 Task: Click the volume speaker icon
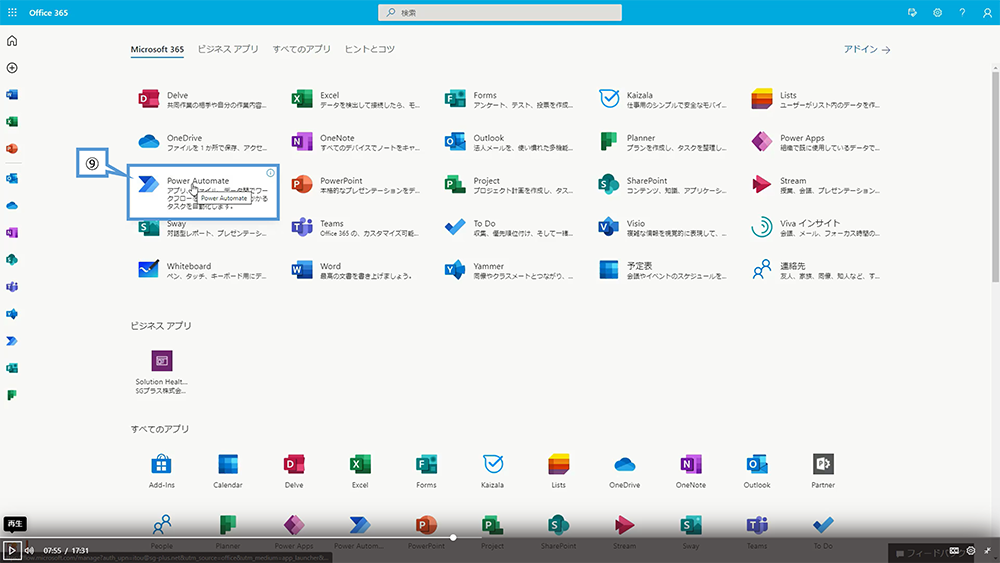[x=29, y=550]
